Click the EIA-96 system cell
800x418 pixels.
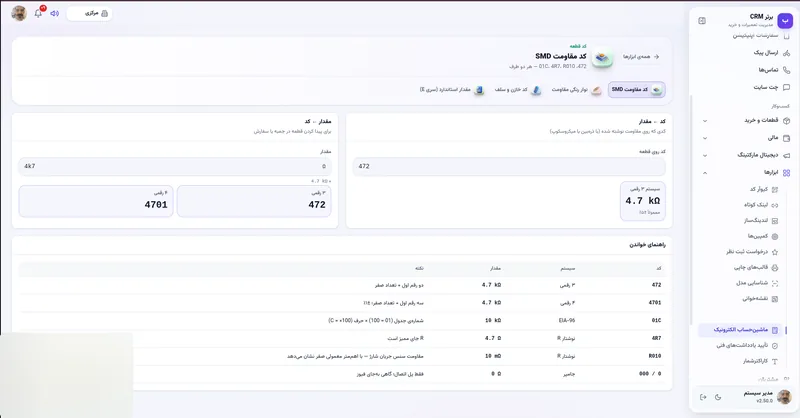pos(566,321)
